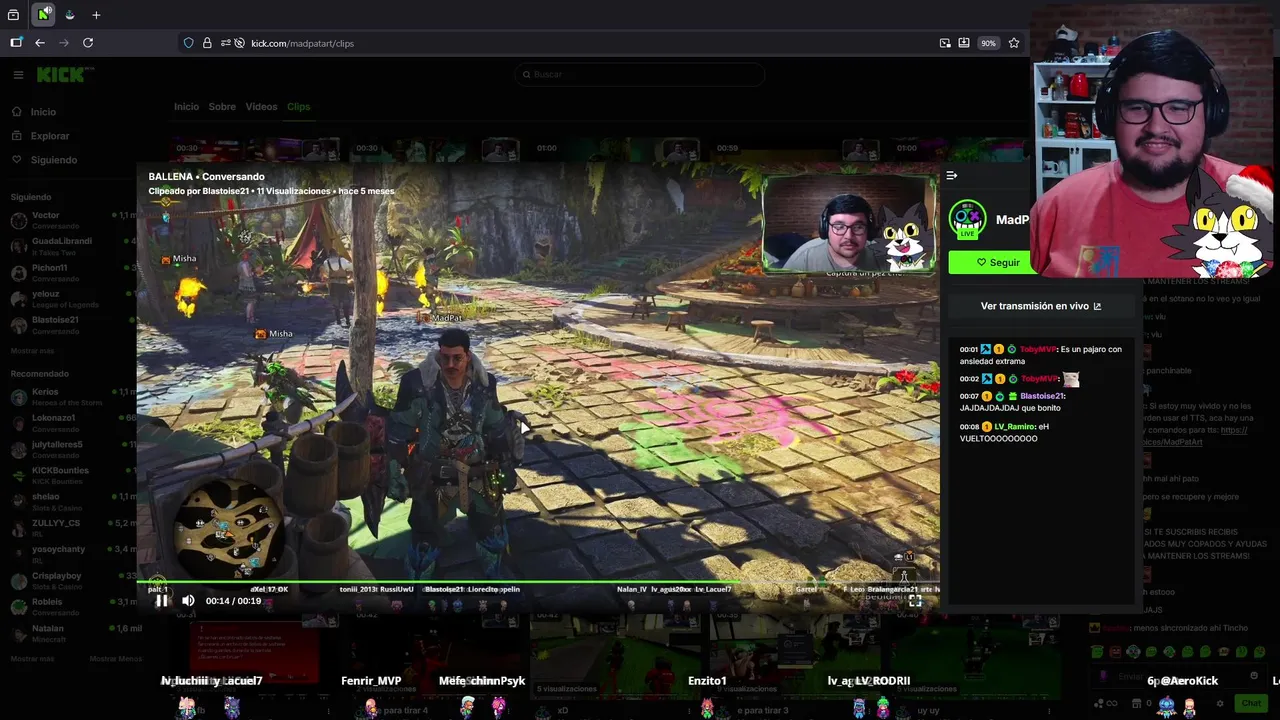Click the shield tracking protection icon

(x=188, y=43)
